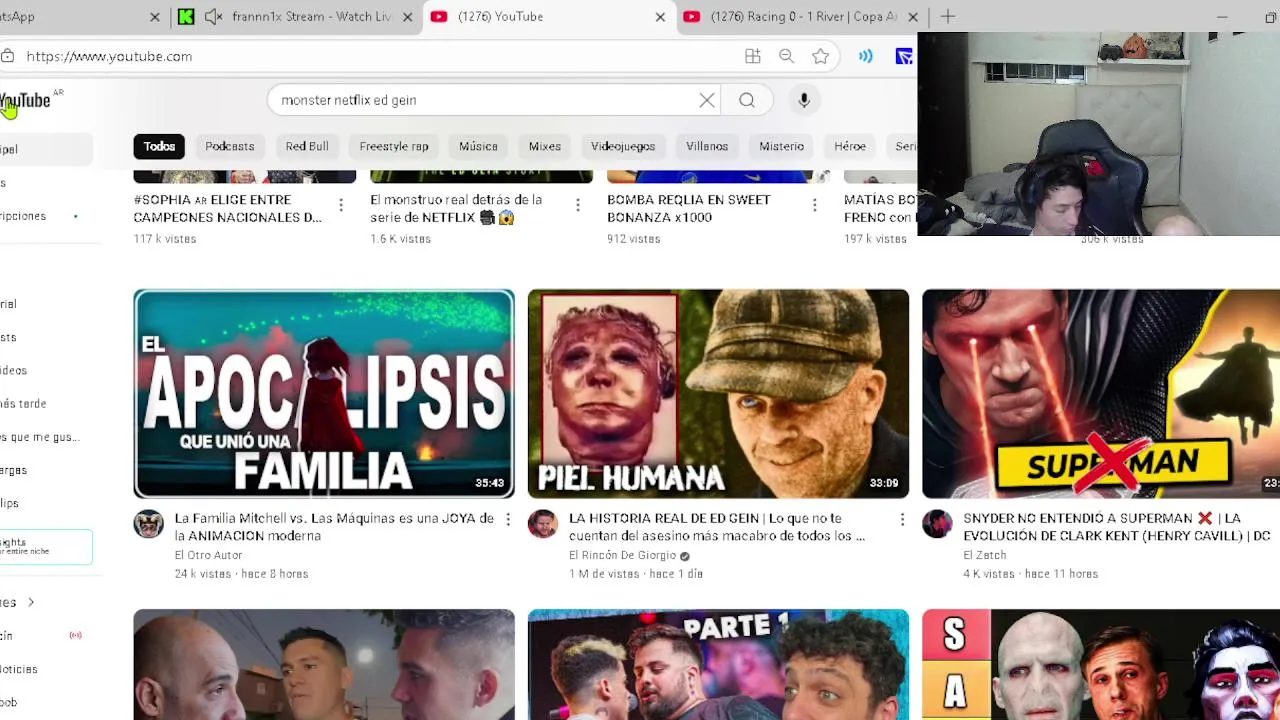Image resolution: width=1280 pixels, height=720 pixels.
Task: Select the Red Bull filter chip
Action: (307, 146)
